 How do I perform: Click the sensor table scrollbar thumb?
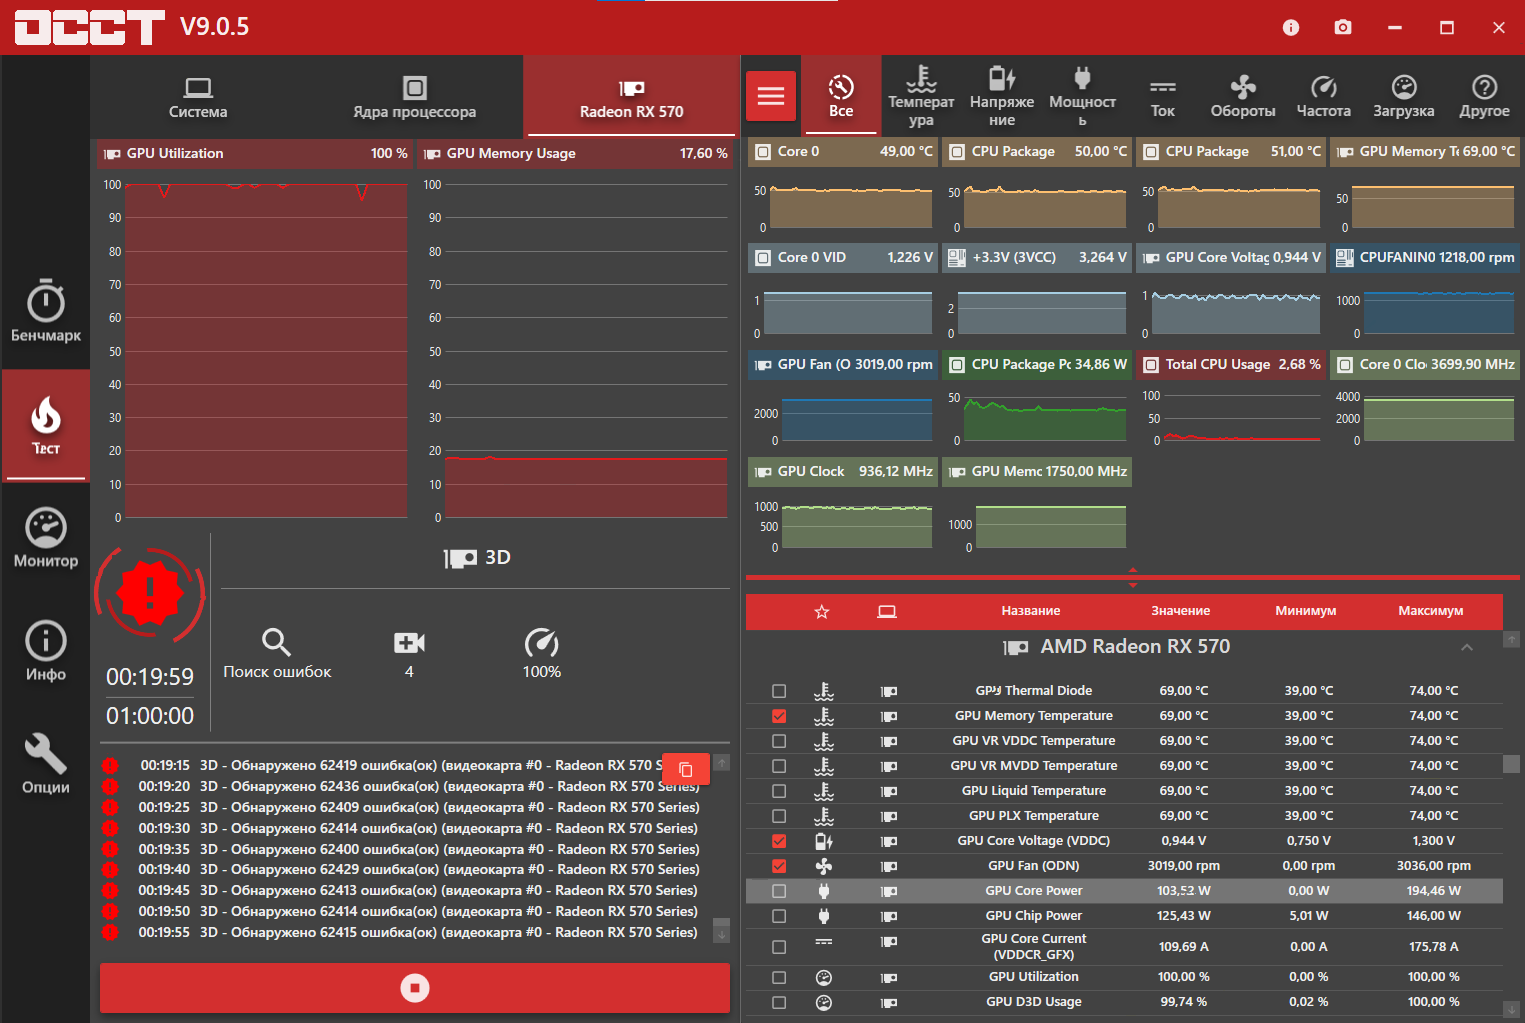coord(1512,764)
